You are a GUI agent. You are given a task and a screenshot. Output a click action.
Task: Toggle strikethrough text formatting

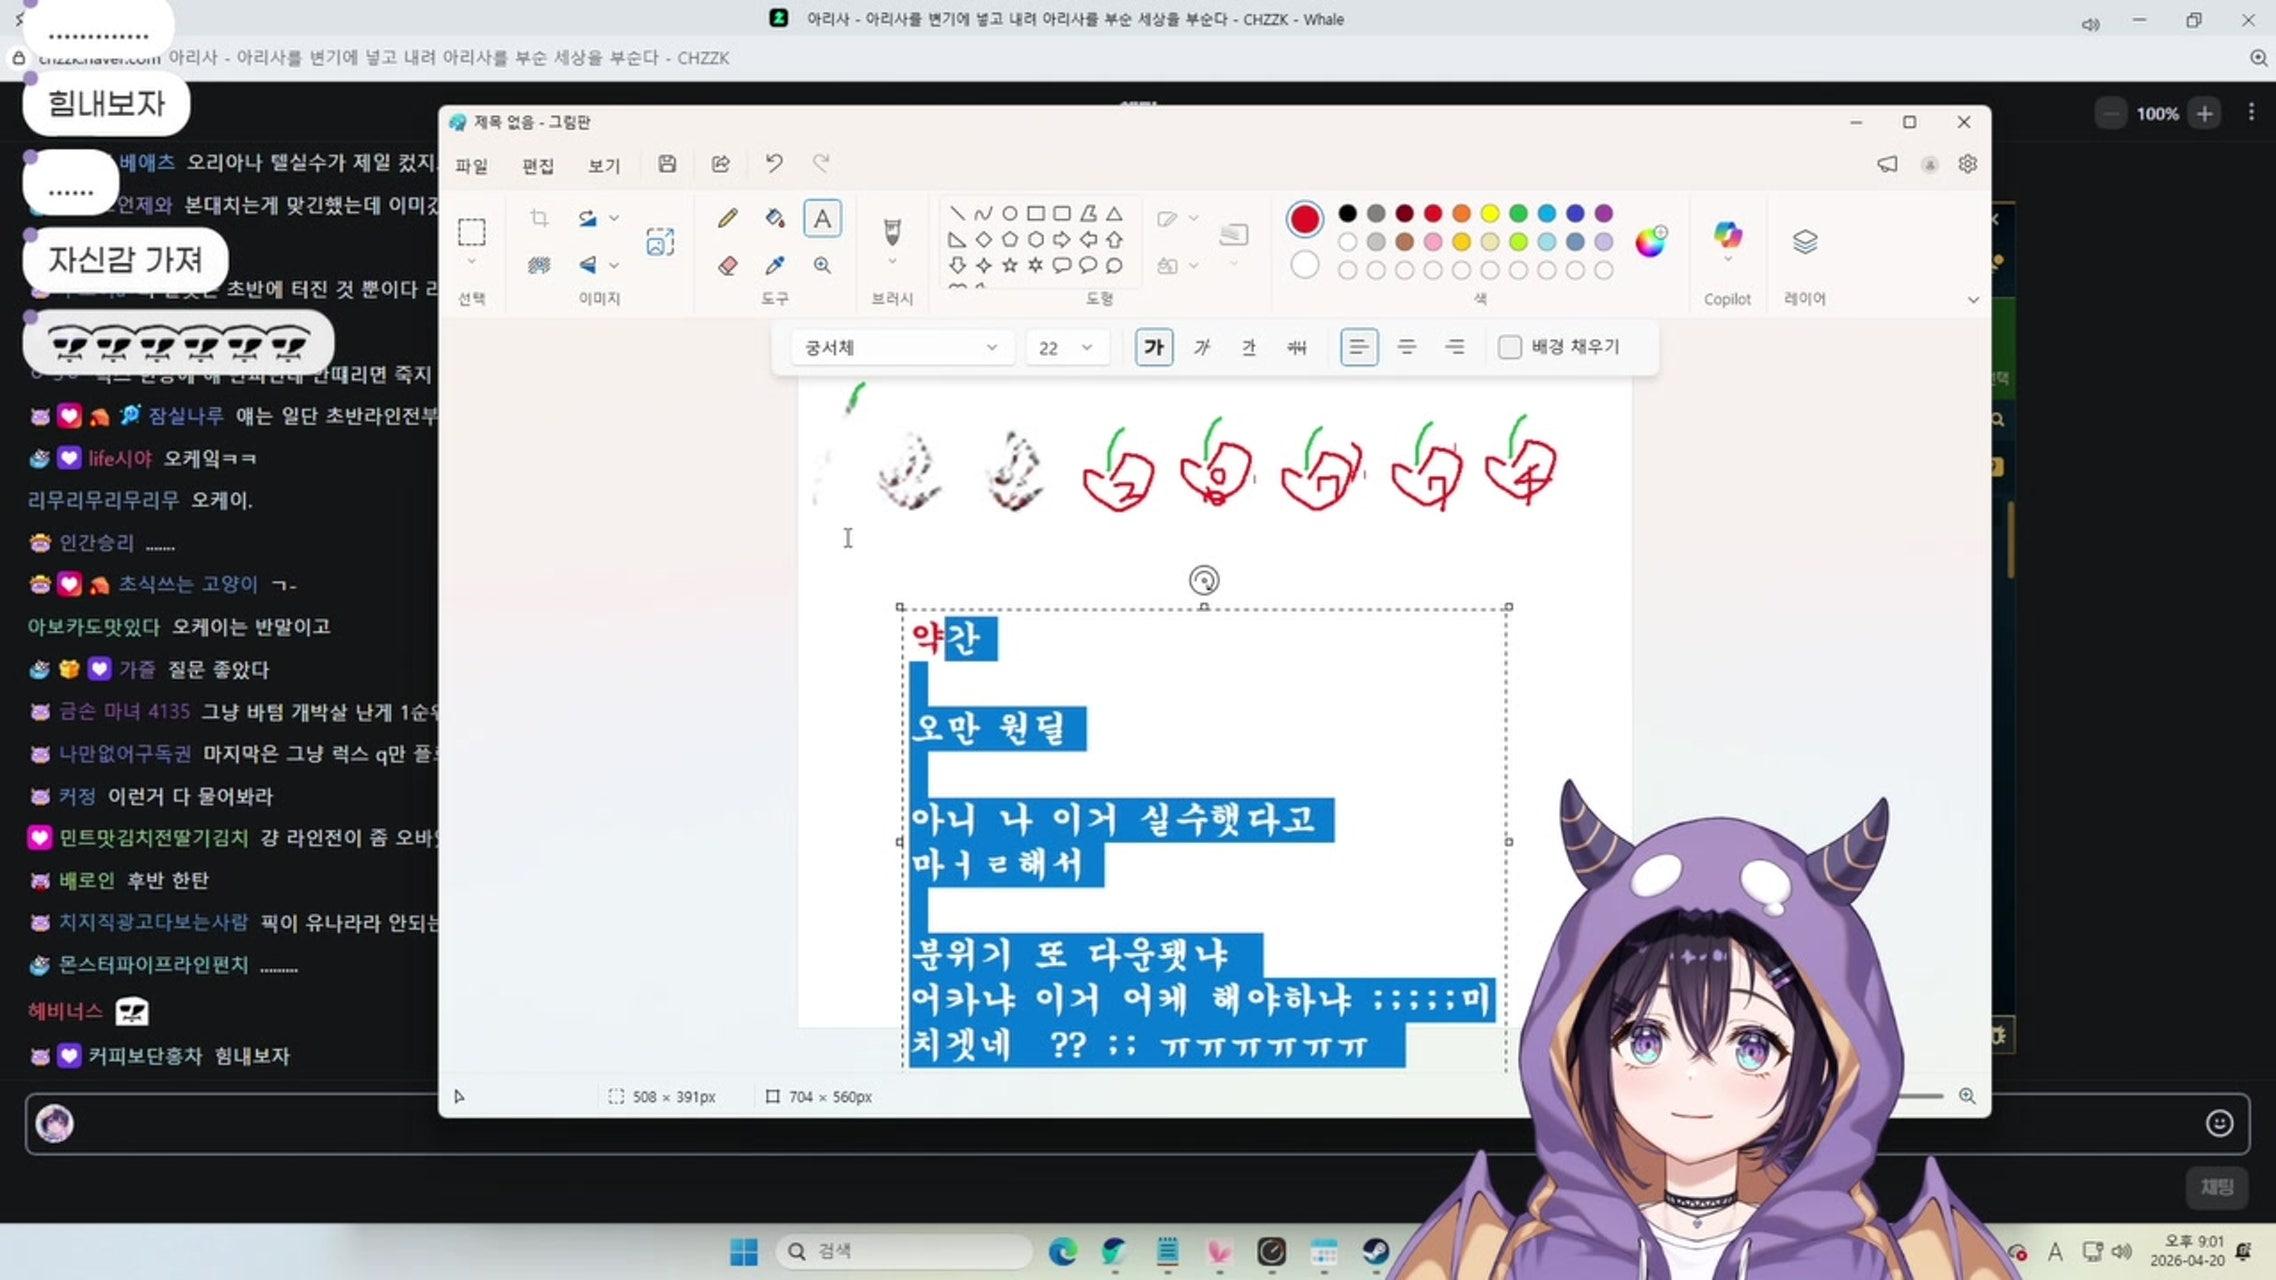[x=1297, y=347]
